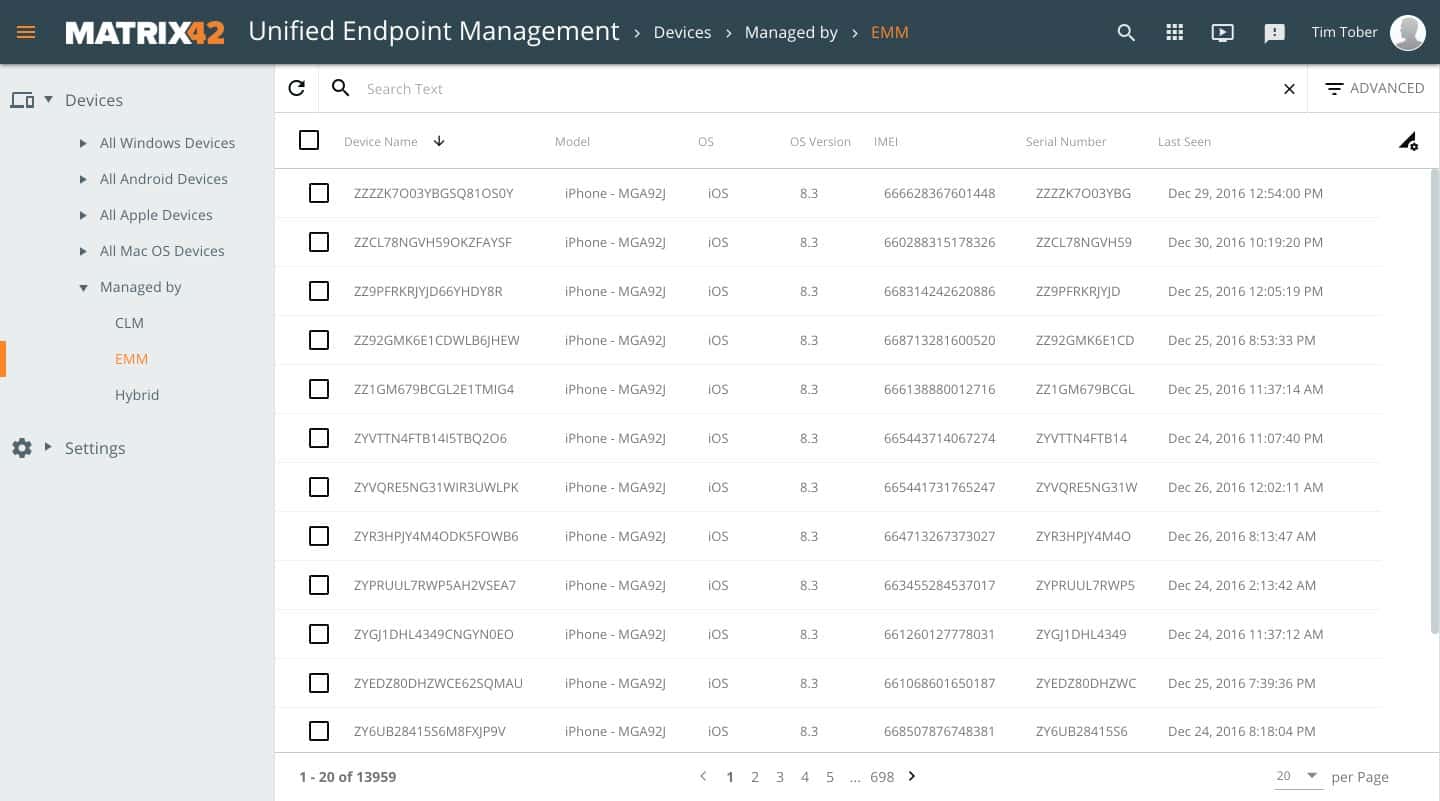Open the apps grid launcher
The image size is (1440, 801).
point(1174,32)
